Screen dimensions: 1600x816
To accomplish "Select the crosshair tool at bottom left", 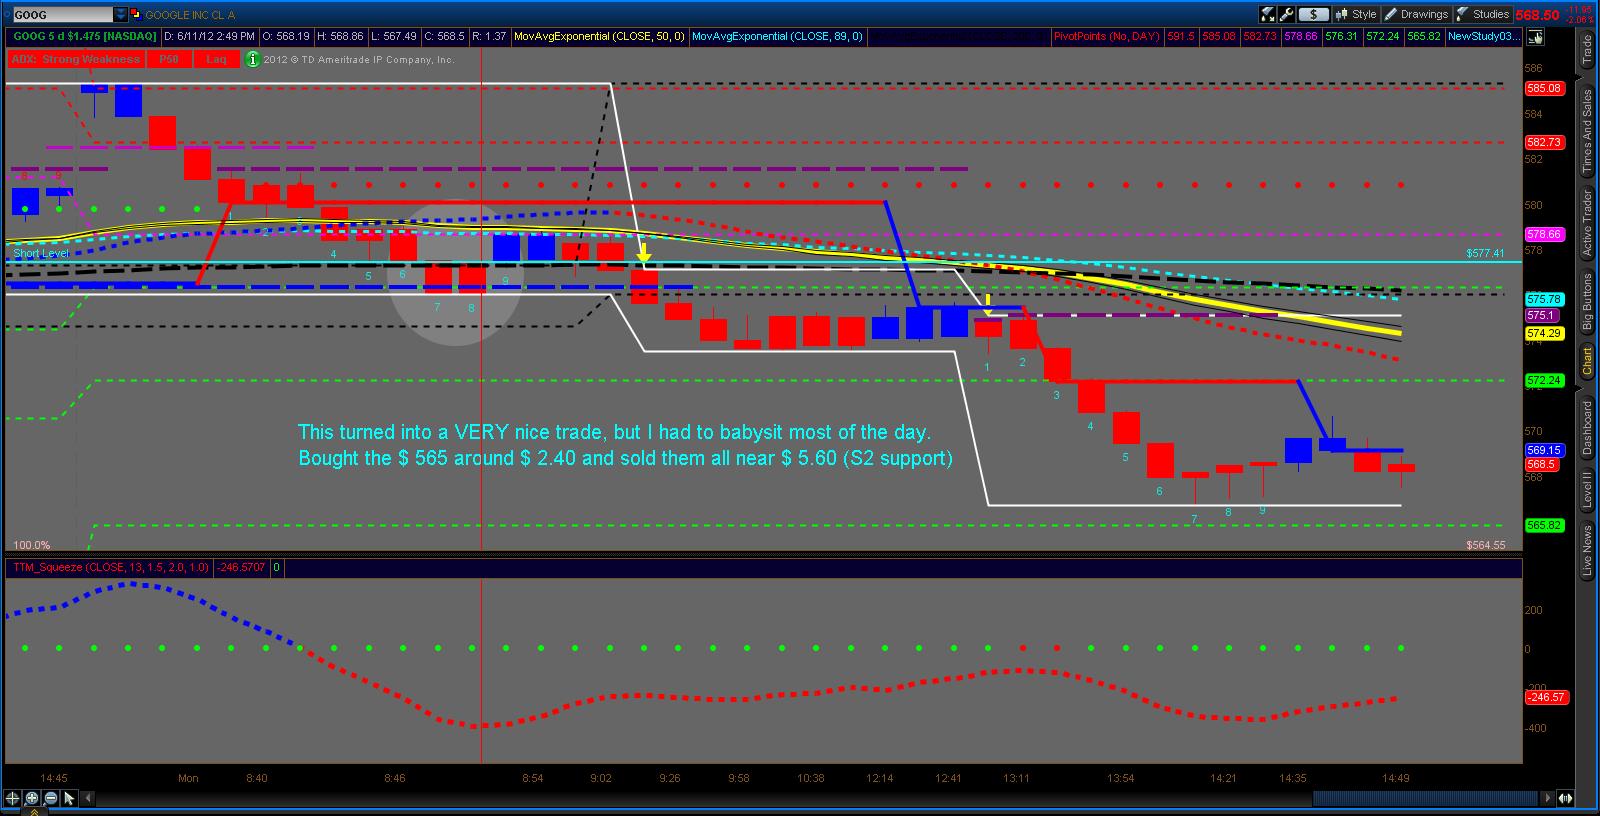I will click(x=12, y=798).
